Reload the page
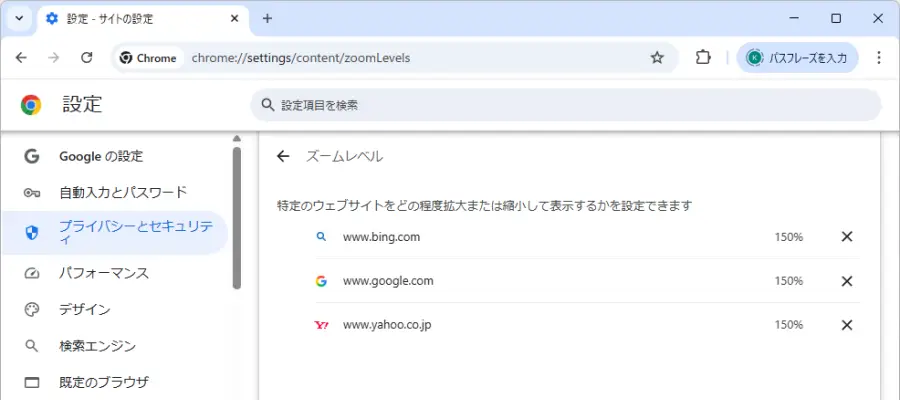Image resolution: width=900 pixels, height=400 pixels. coord(87,57)
